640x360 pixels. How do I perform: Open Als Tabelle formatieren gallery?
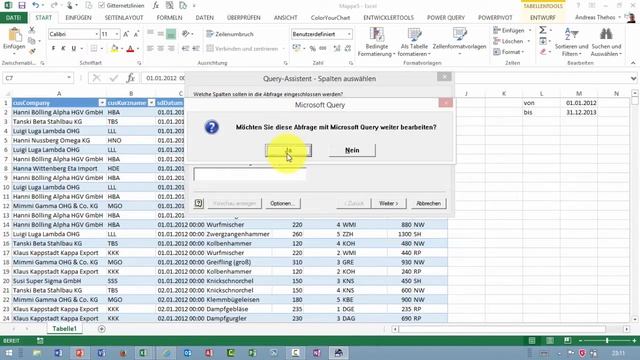pos(414,42)
